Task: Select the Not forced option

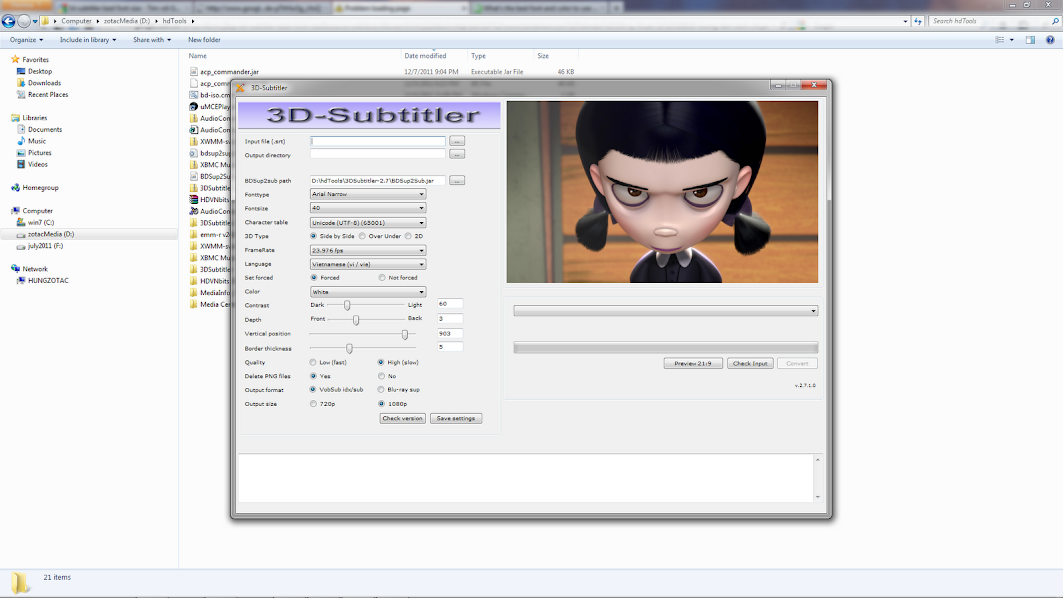Action: click(382, 277)
